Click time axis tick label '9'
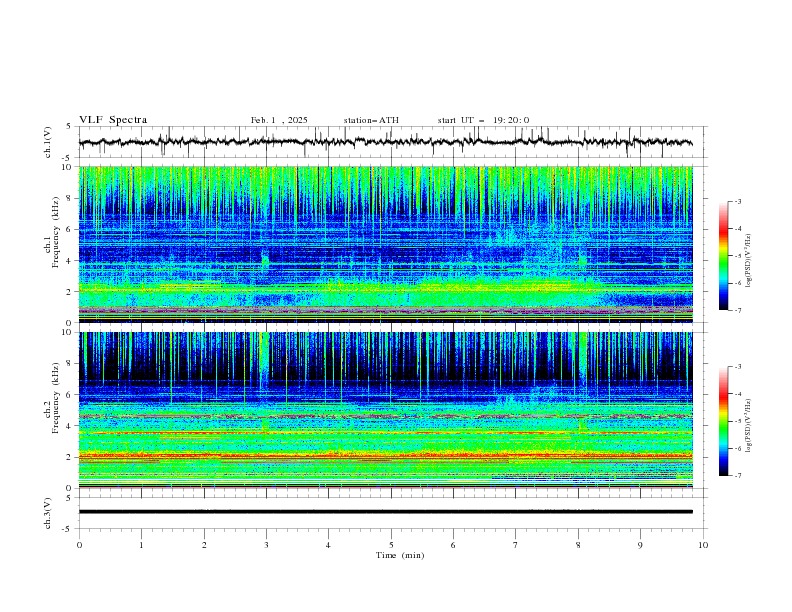Screen dimensions: 792x612 tap(640, 545)
